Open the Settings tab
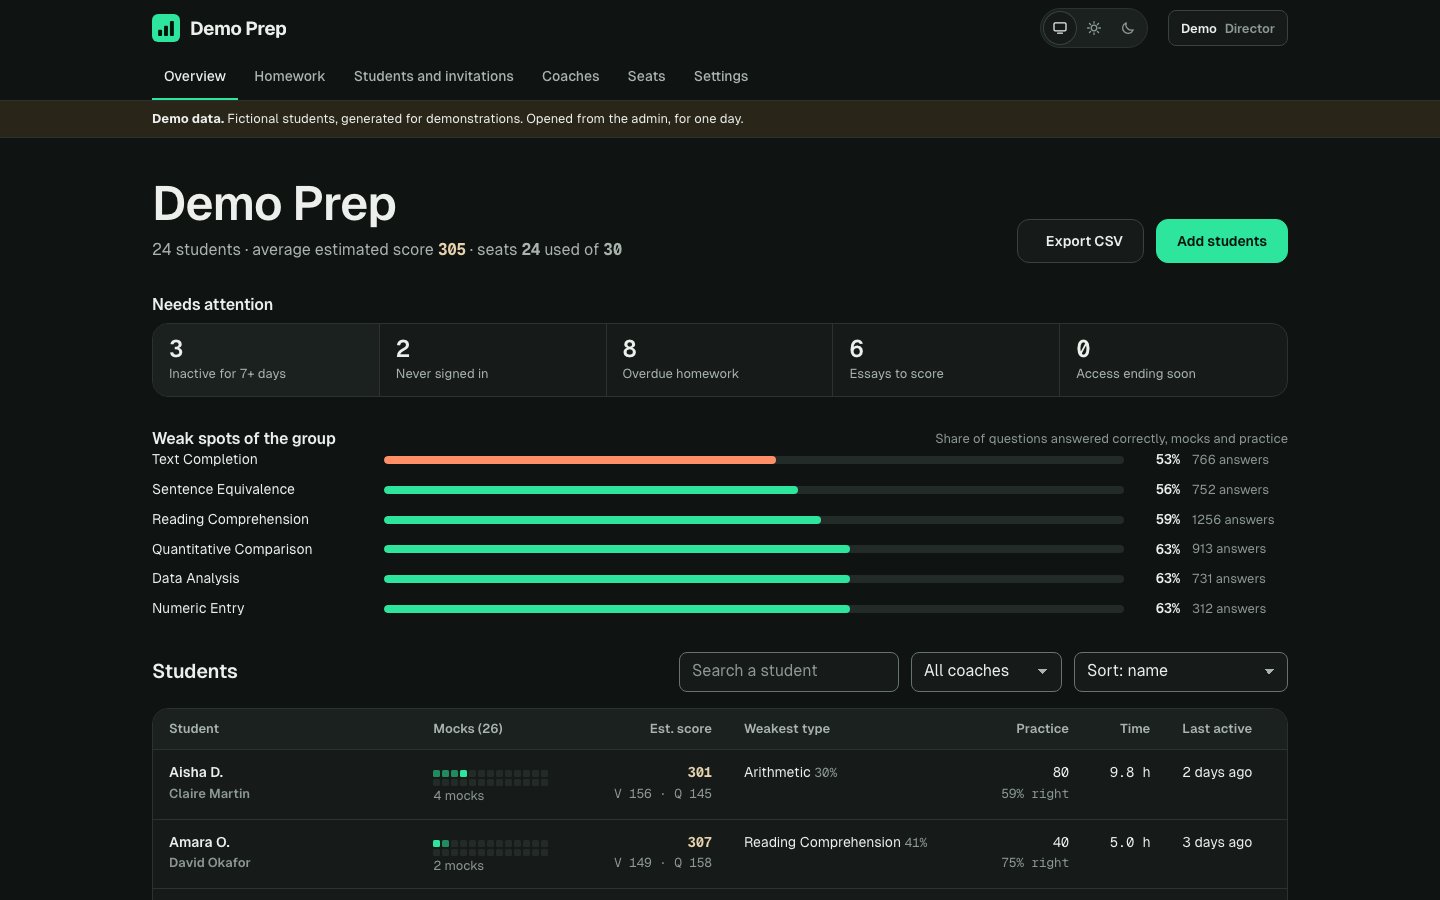This screenshot has width=1440, height=900. (720, 76)
